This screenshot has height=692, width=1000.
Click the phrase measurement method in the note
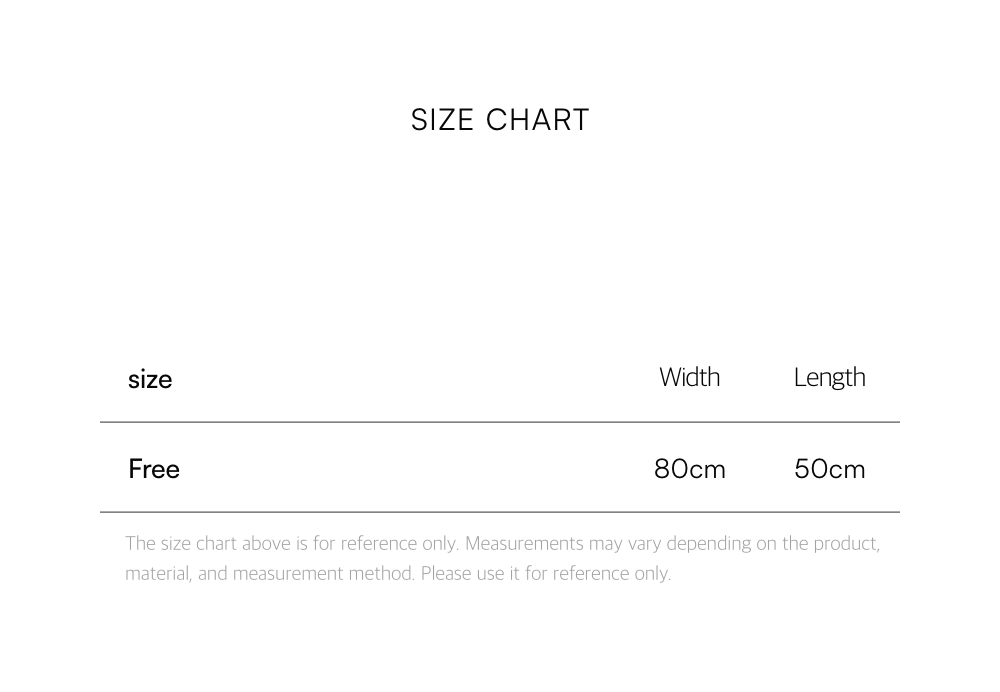click(322, 573)
